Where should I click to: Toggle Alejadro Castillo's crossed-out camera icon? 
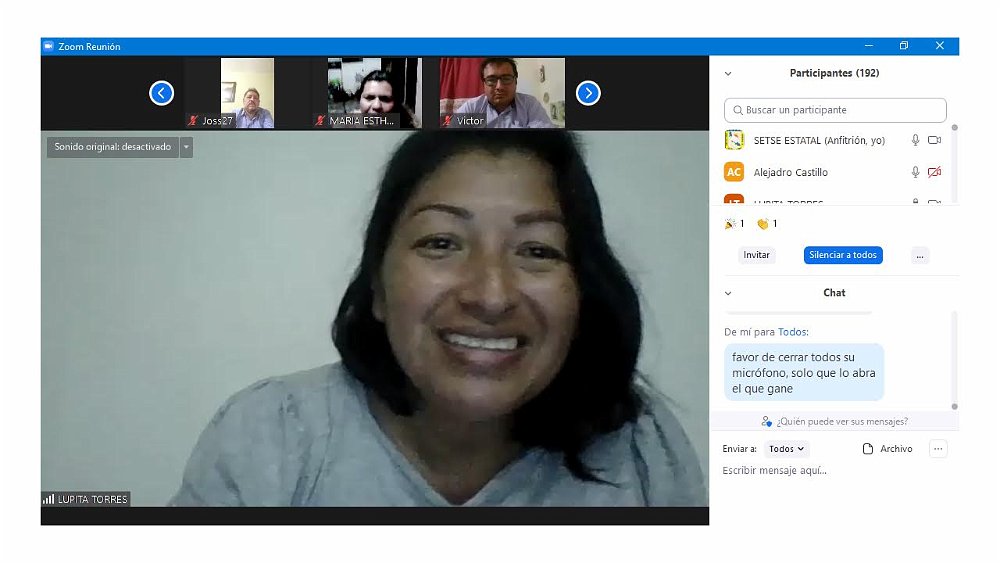[935, 172]
